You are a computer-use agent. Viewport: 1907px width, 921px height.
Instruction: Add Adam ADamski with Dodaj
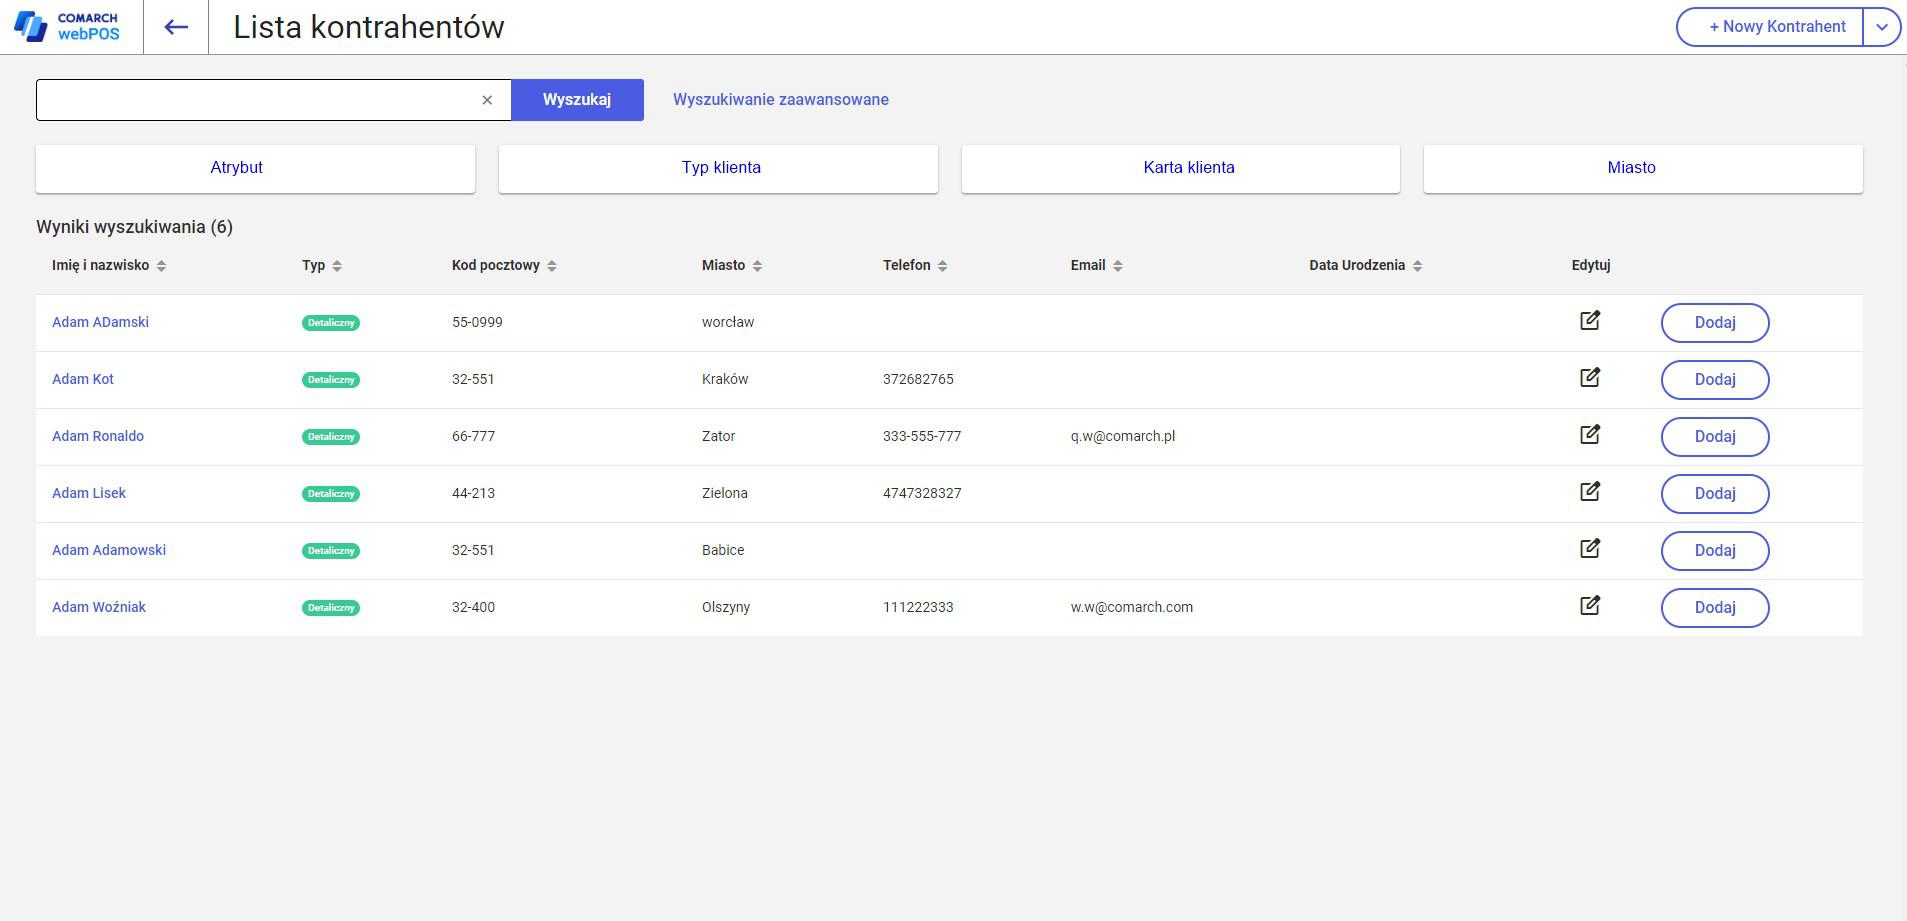[x=1715, y=323]
